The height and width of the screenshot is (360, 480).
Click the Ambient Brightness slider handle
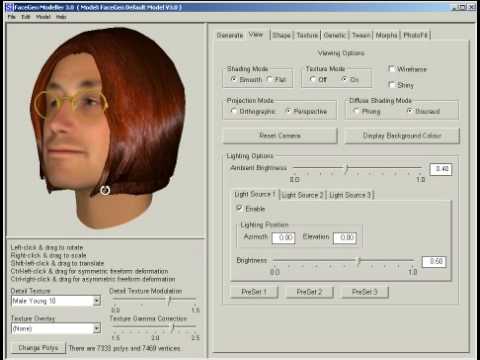coord(346,169)
